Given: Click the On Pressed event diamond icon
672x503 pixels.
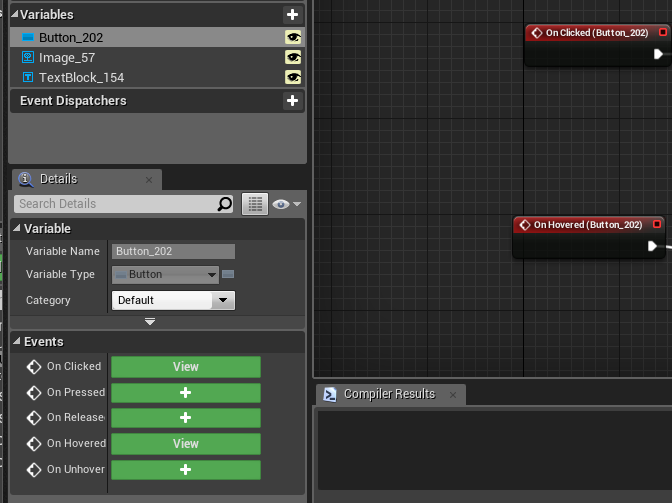Looking at the screenshot, I should [34, 392].
